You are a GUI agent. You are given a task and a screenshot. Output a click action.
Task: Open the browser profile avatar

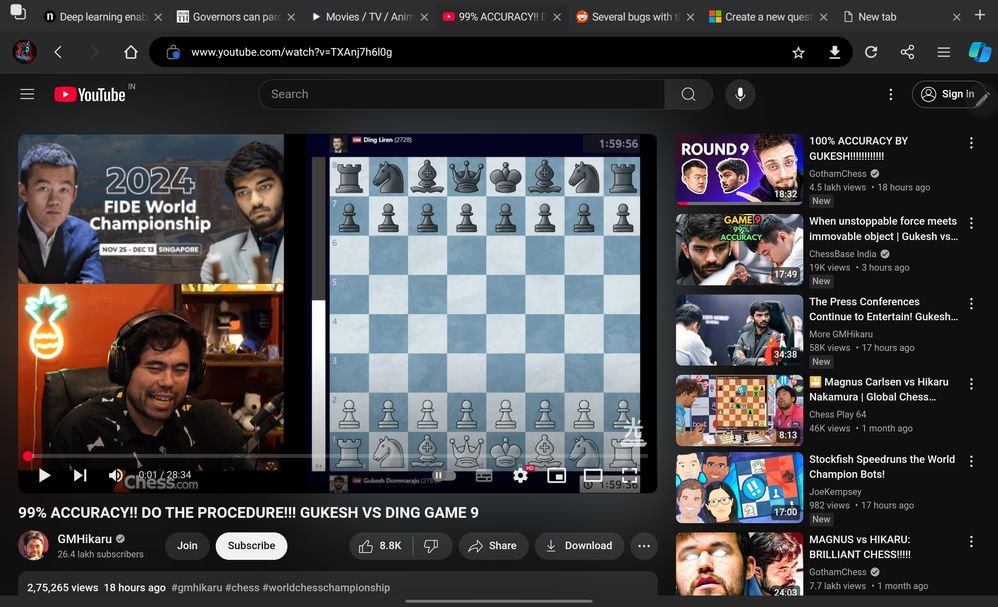tap(24, 52)
